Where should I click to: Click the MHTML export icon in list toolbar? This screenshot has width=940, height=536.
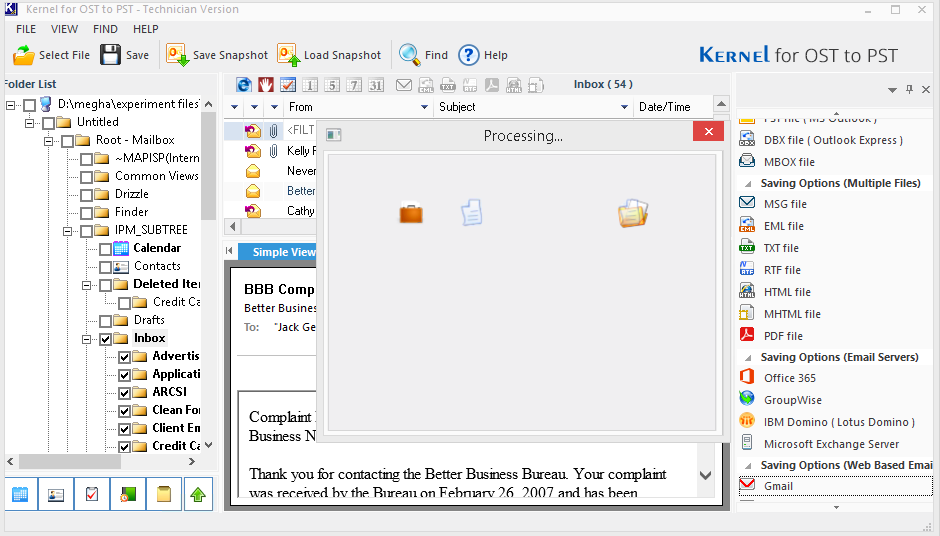click(x=536, y=85)
